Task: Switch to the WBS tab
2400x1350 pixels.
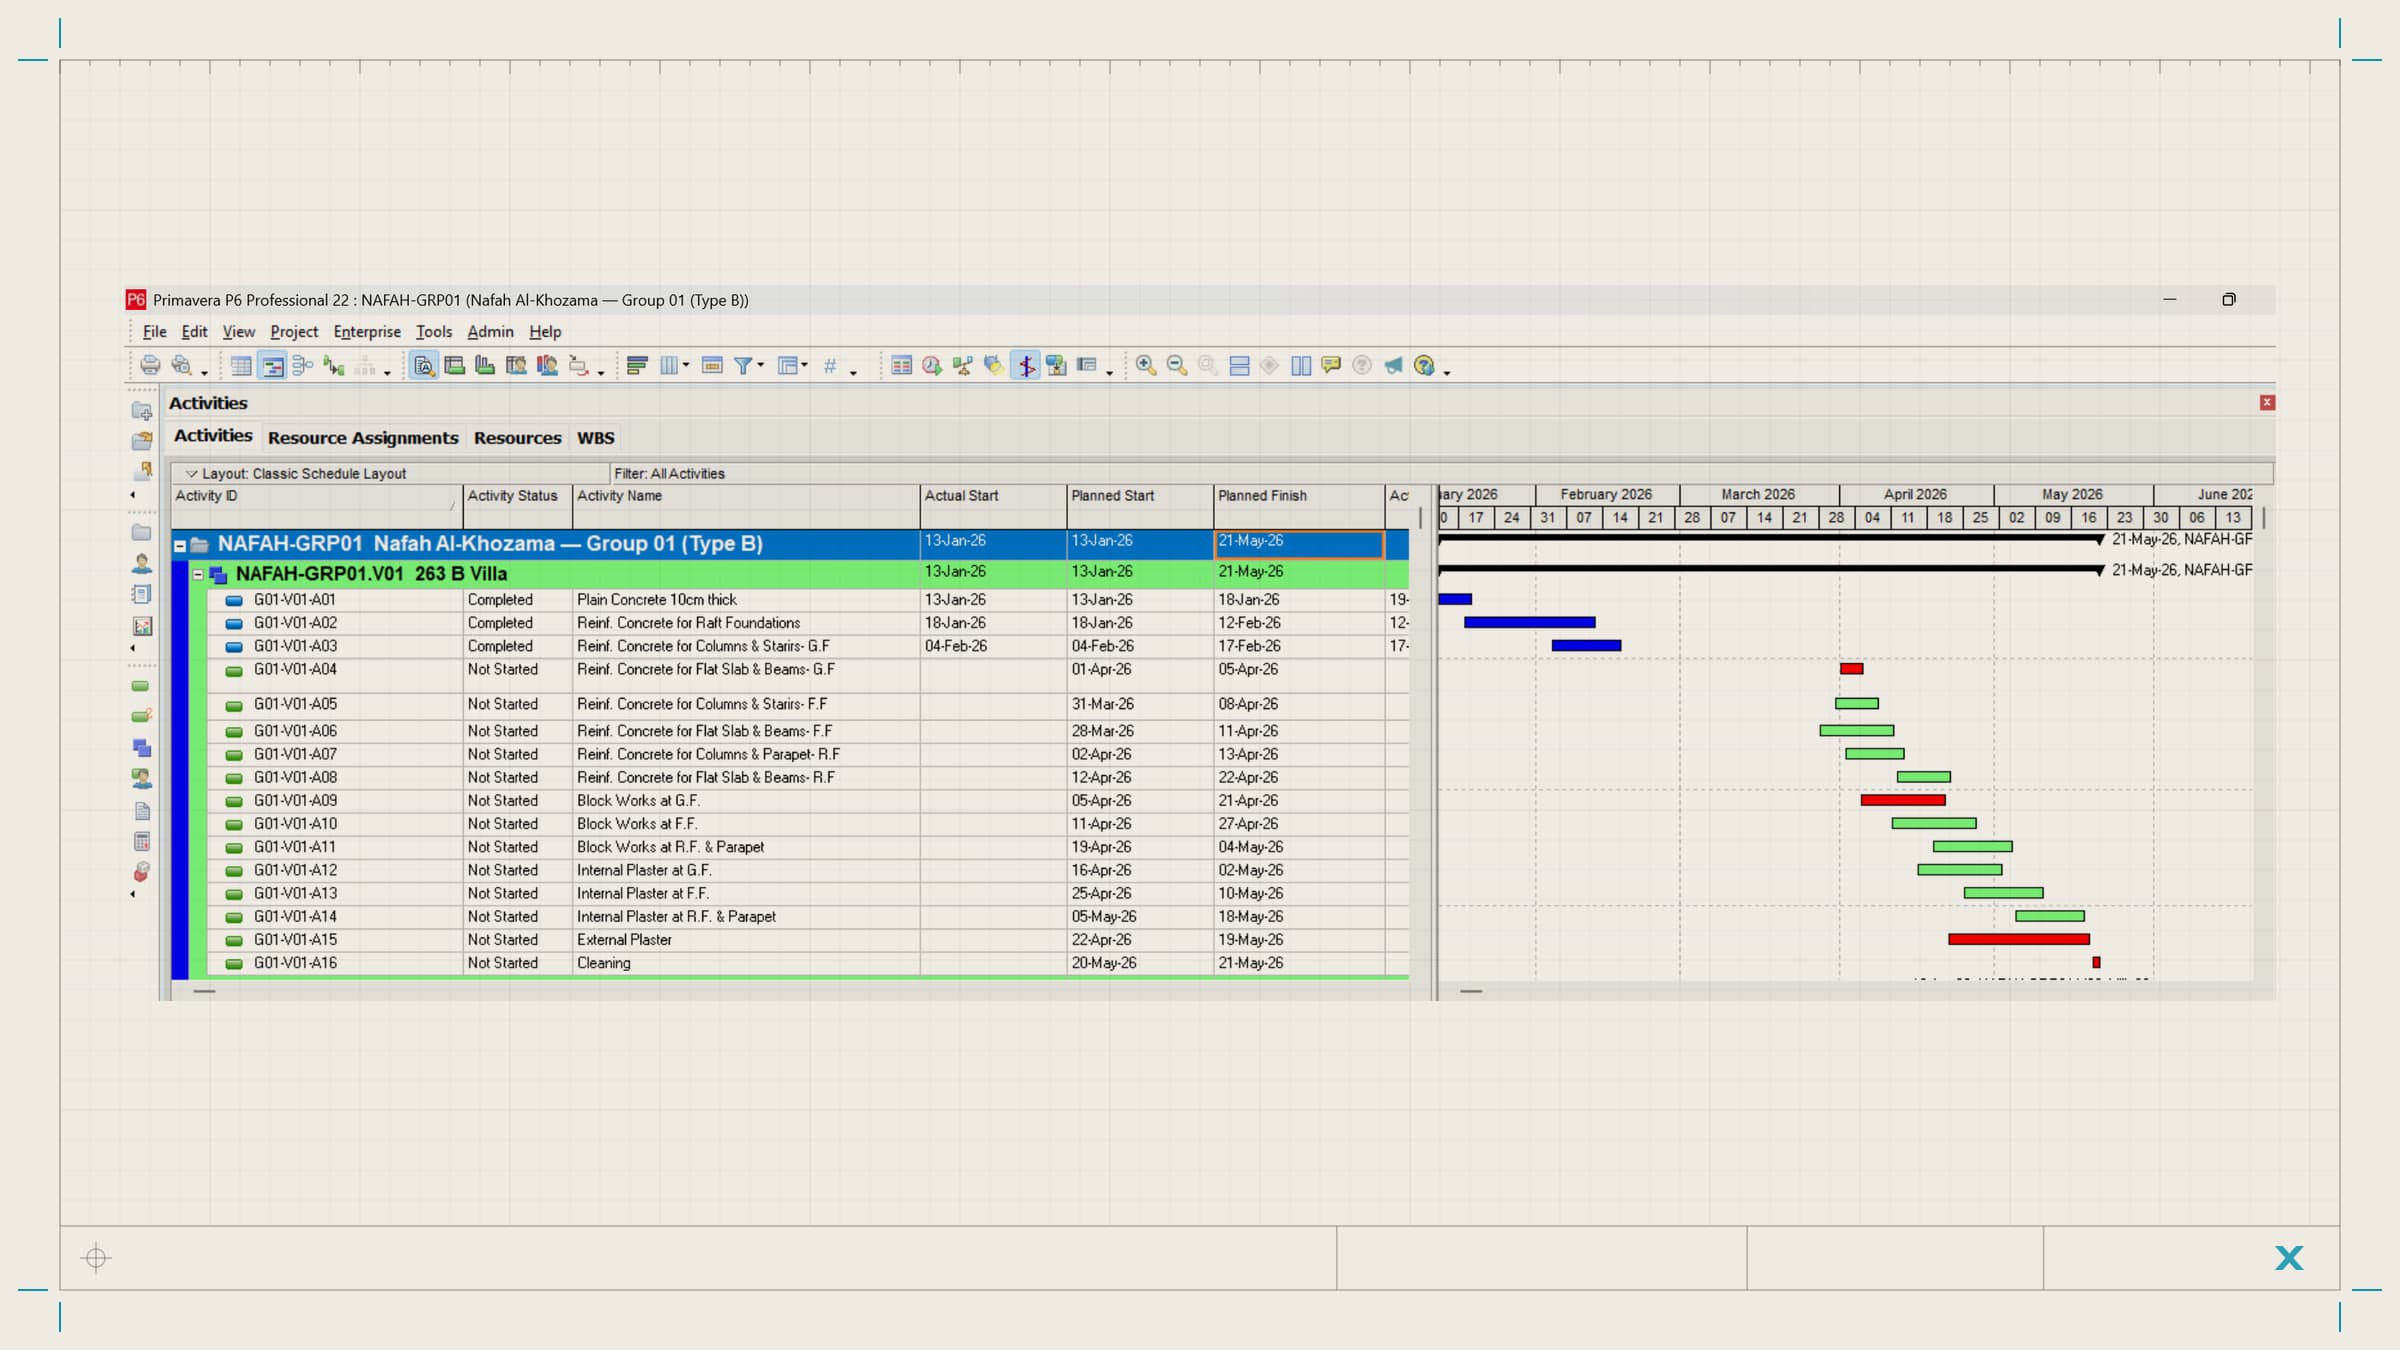Action: (595, 438)
